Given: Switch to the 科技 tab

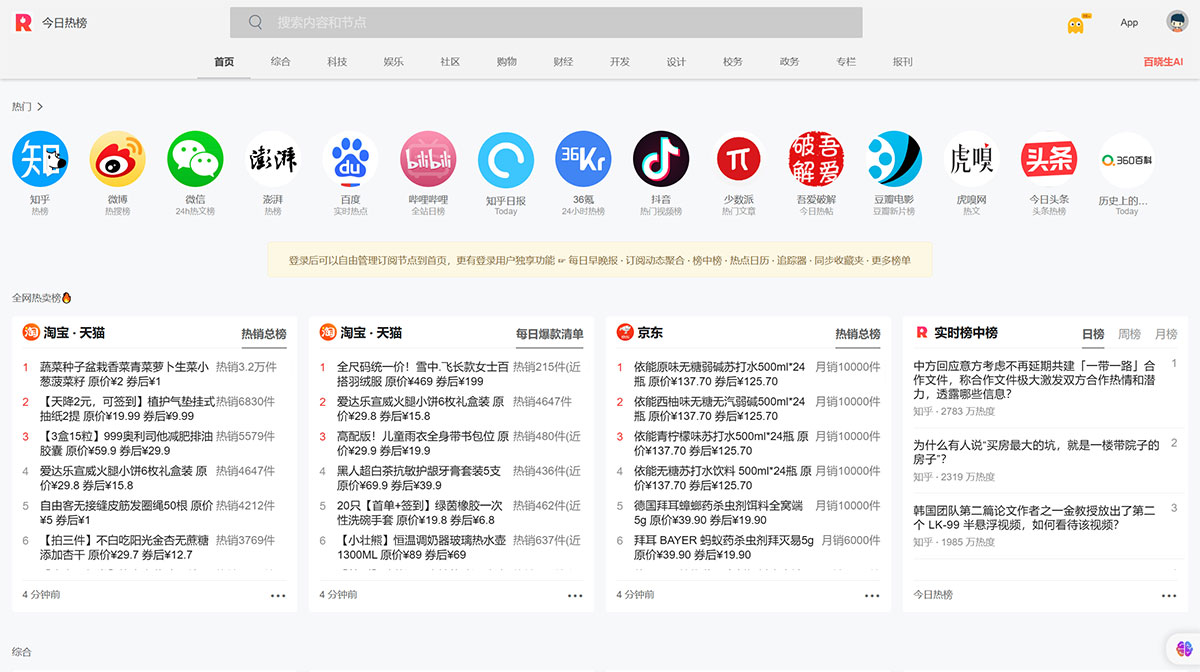Looking at the screenshot, I should coord(336,61).
